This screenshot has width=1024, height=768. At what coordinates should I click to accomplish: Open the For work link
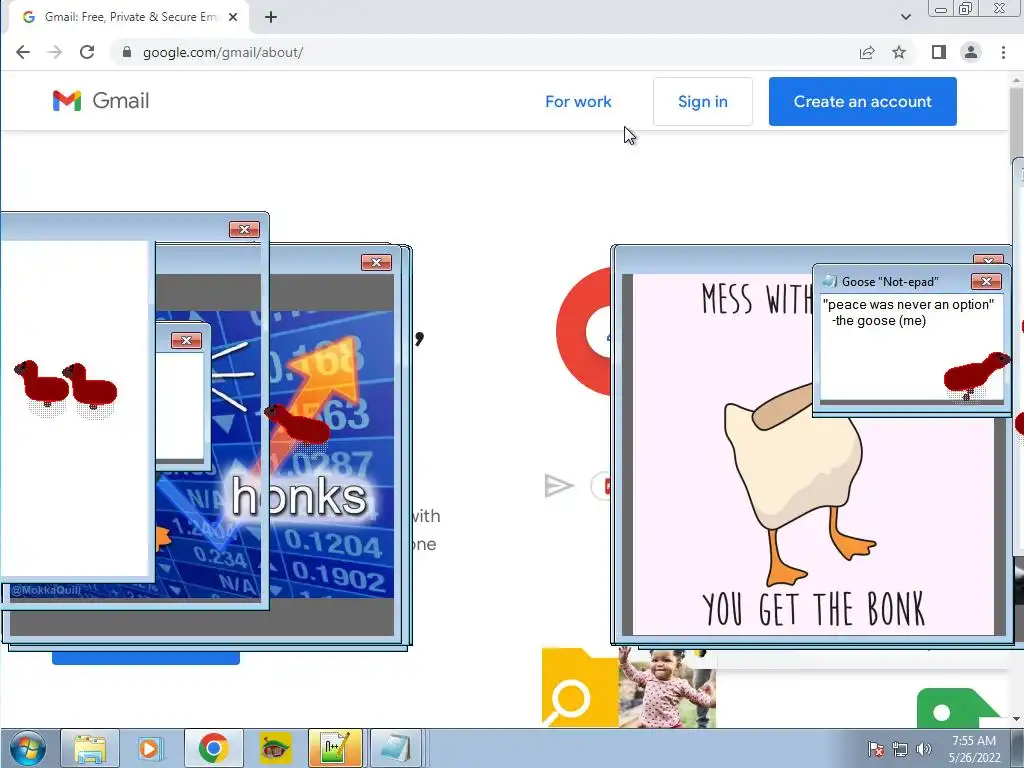[578, 101]
